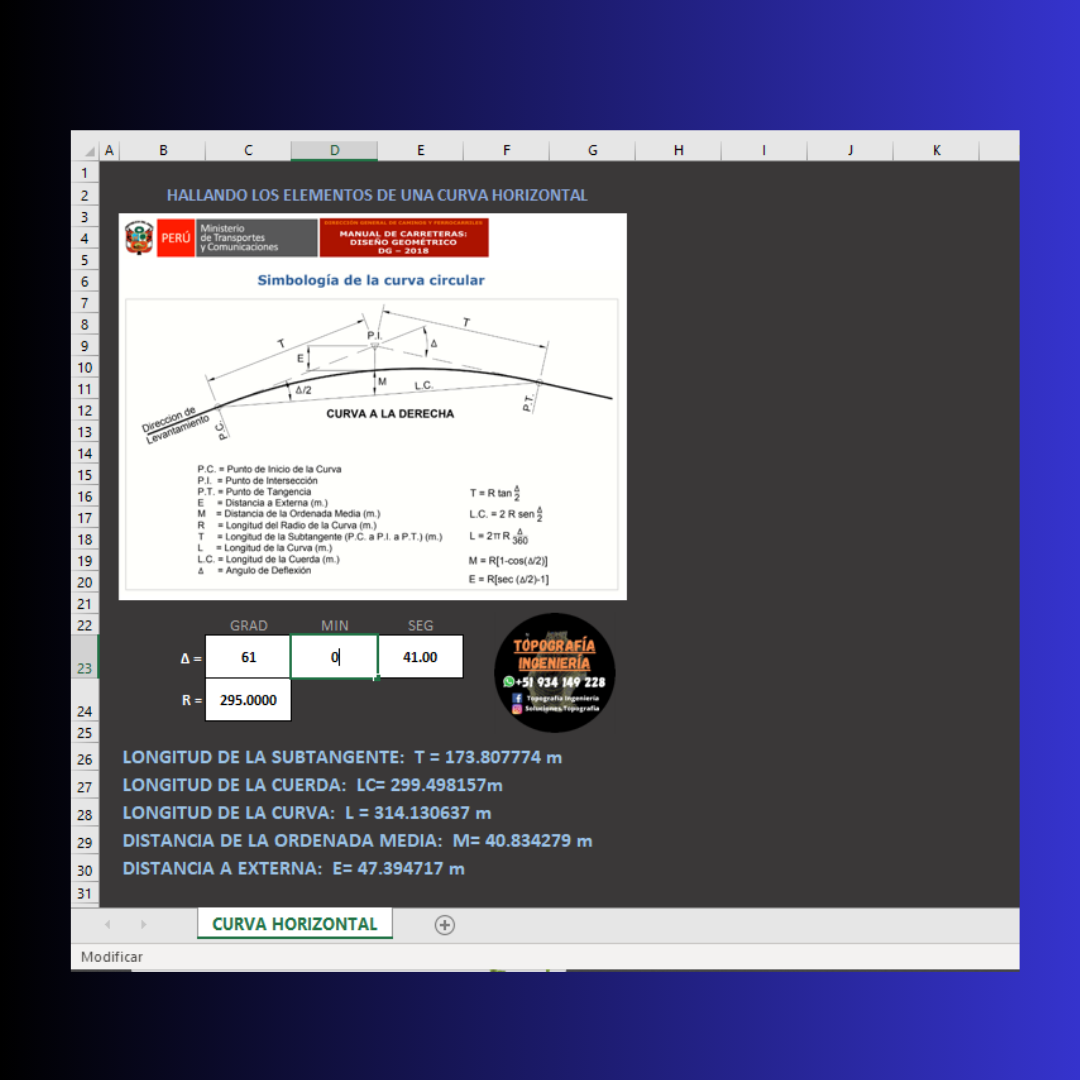Viewport: 1080px width, 1080px height.
Task: Select the sheet title about CURVA HORIZONTAL
Action: [x=377, y=195]
